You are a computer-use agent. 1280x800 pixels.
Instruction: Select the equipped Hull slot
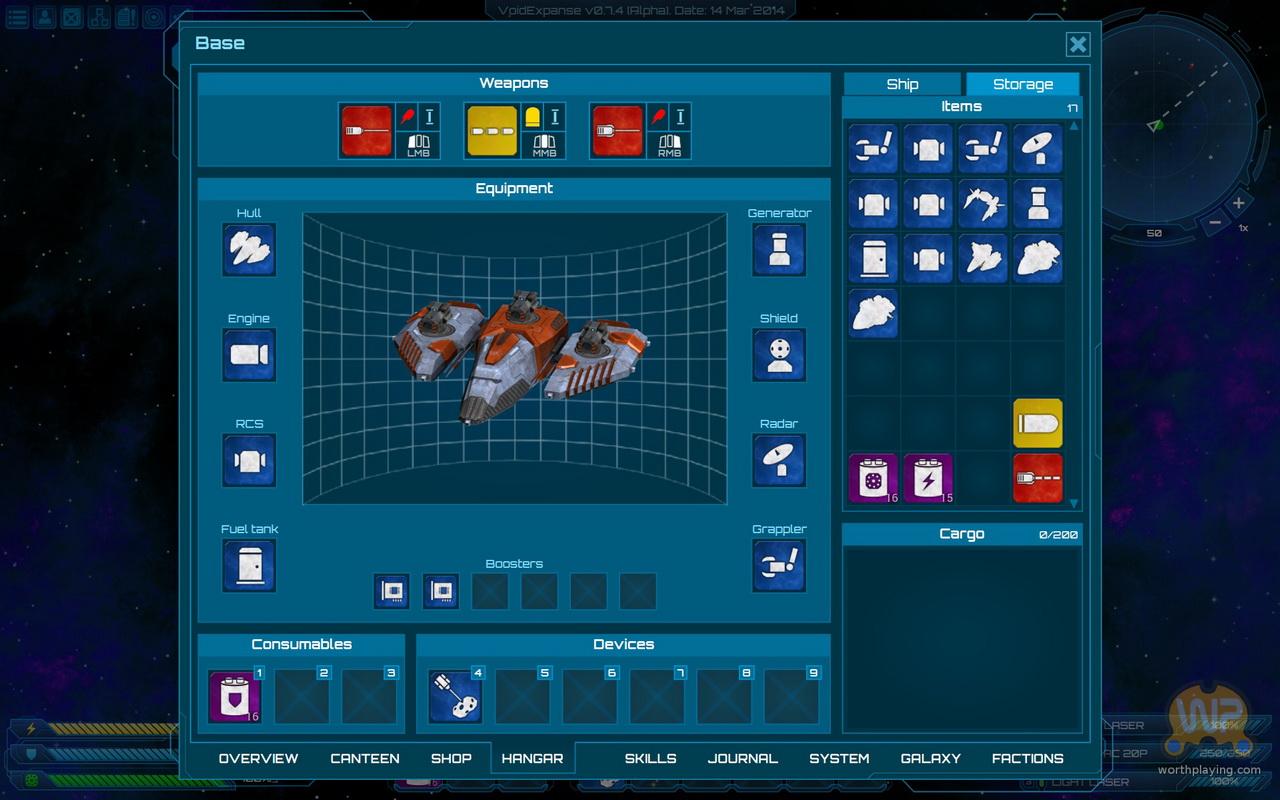249,249
